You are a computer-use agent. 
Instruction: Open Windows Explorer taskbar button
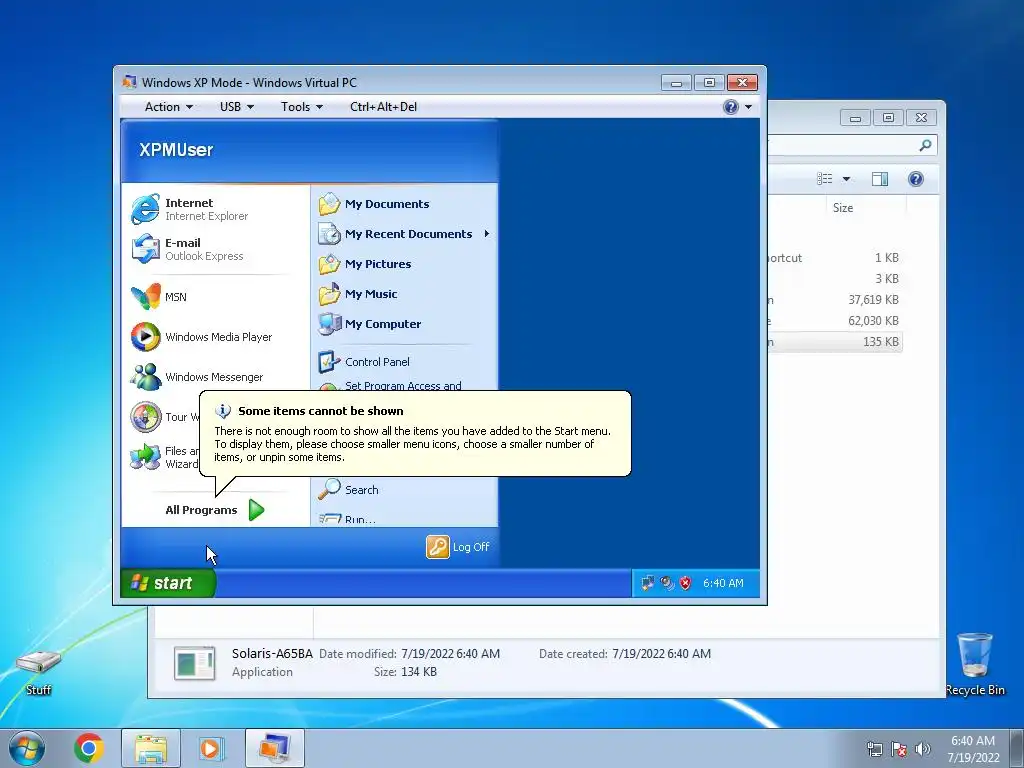[x=151, y=748]
